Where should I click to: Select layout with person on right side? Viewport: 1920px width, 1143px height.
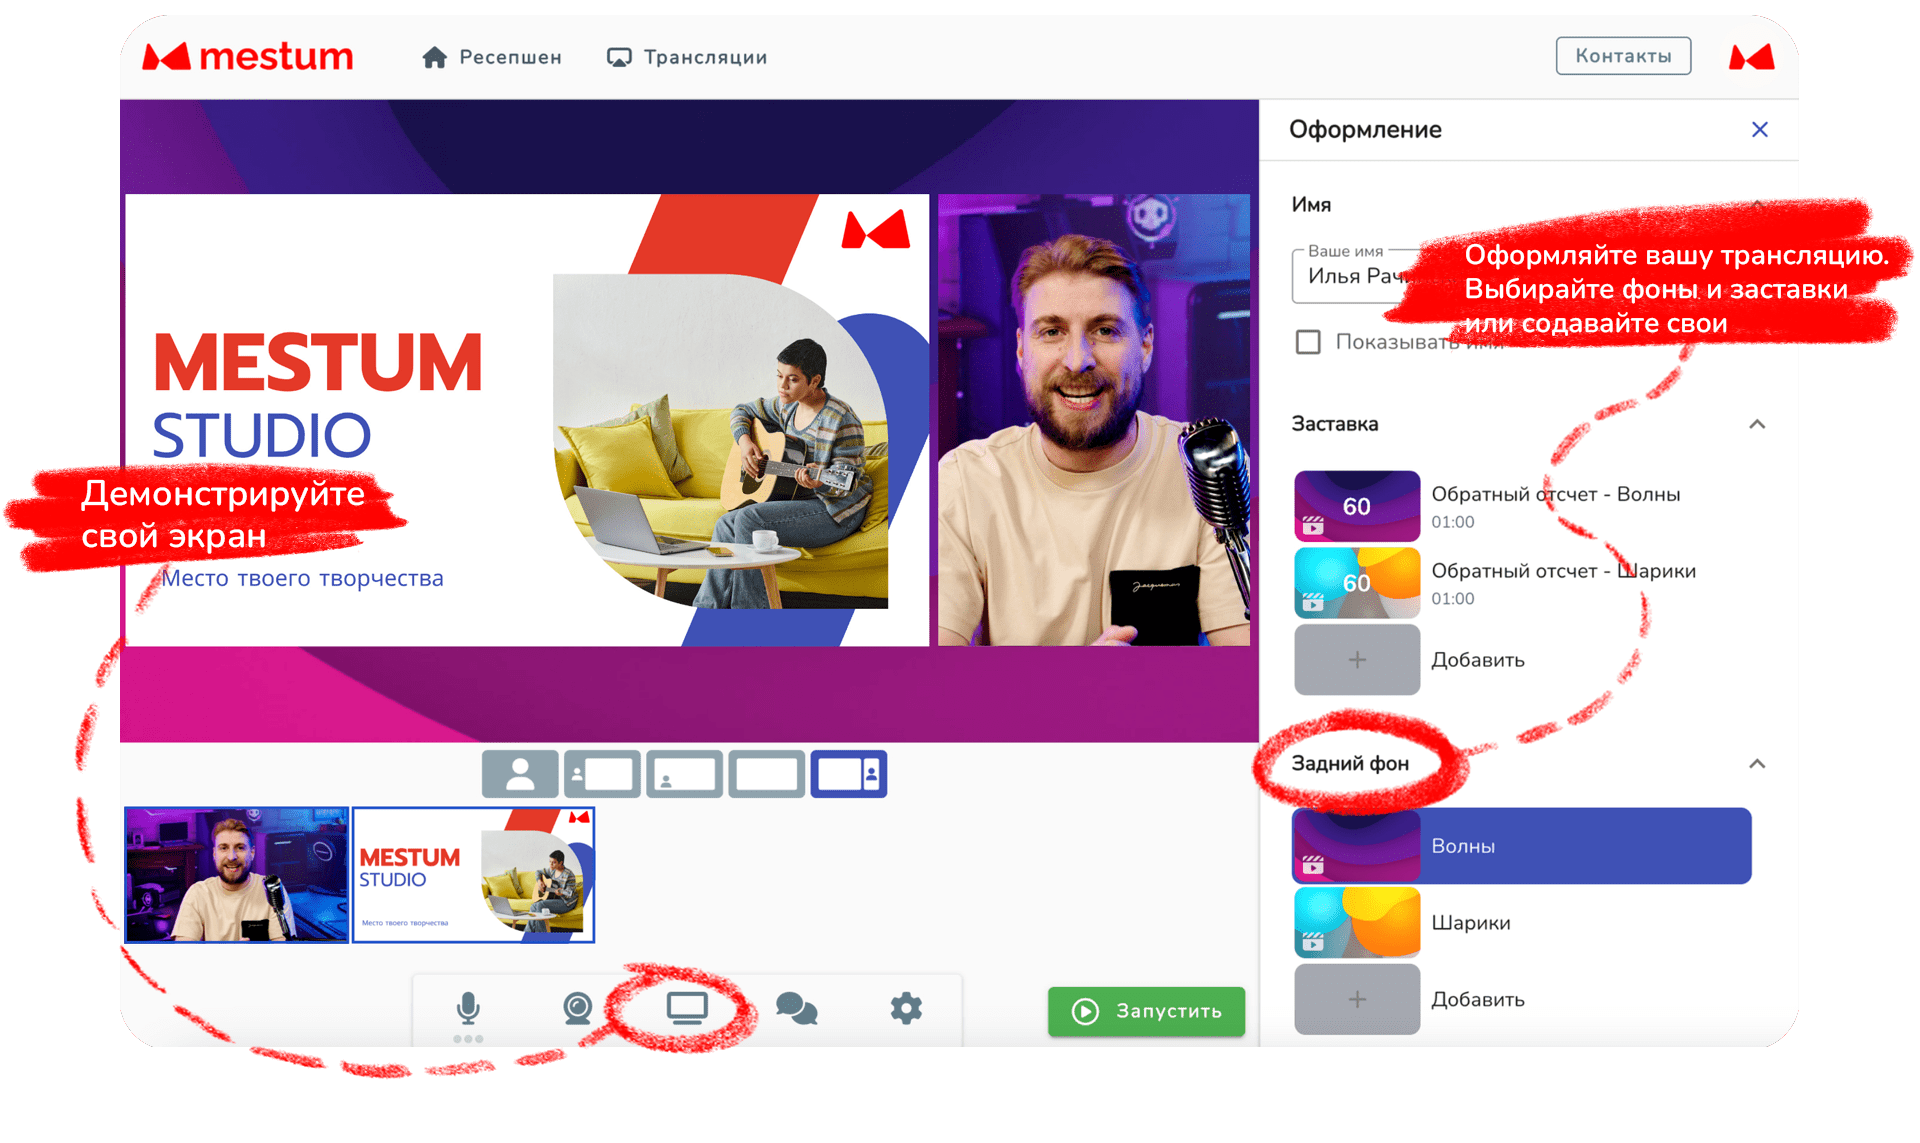(x=849, y=774)
